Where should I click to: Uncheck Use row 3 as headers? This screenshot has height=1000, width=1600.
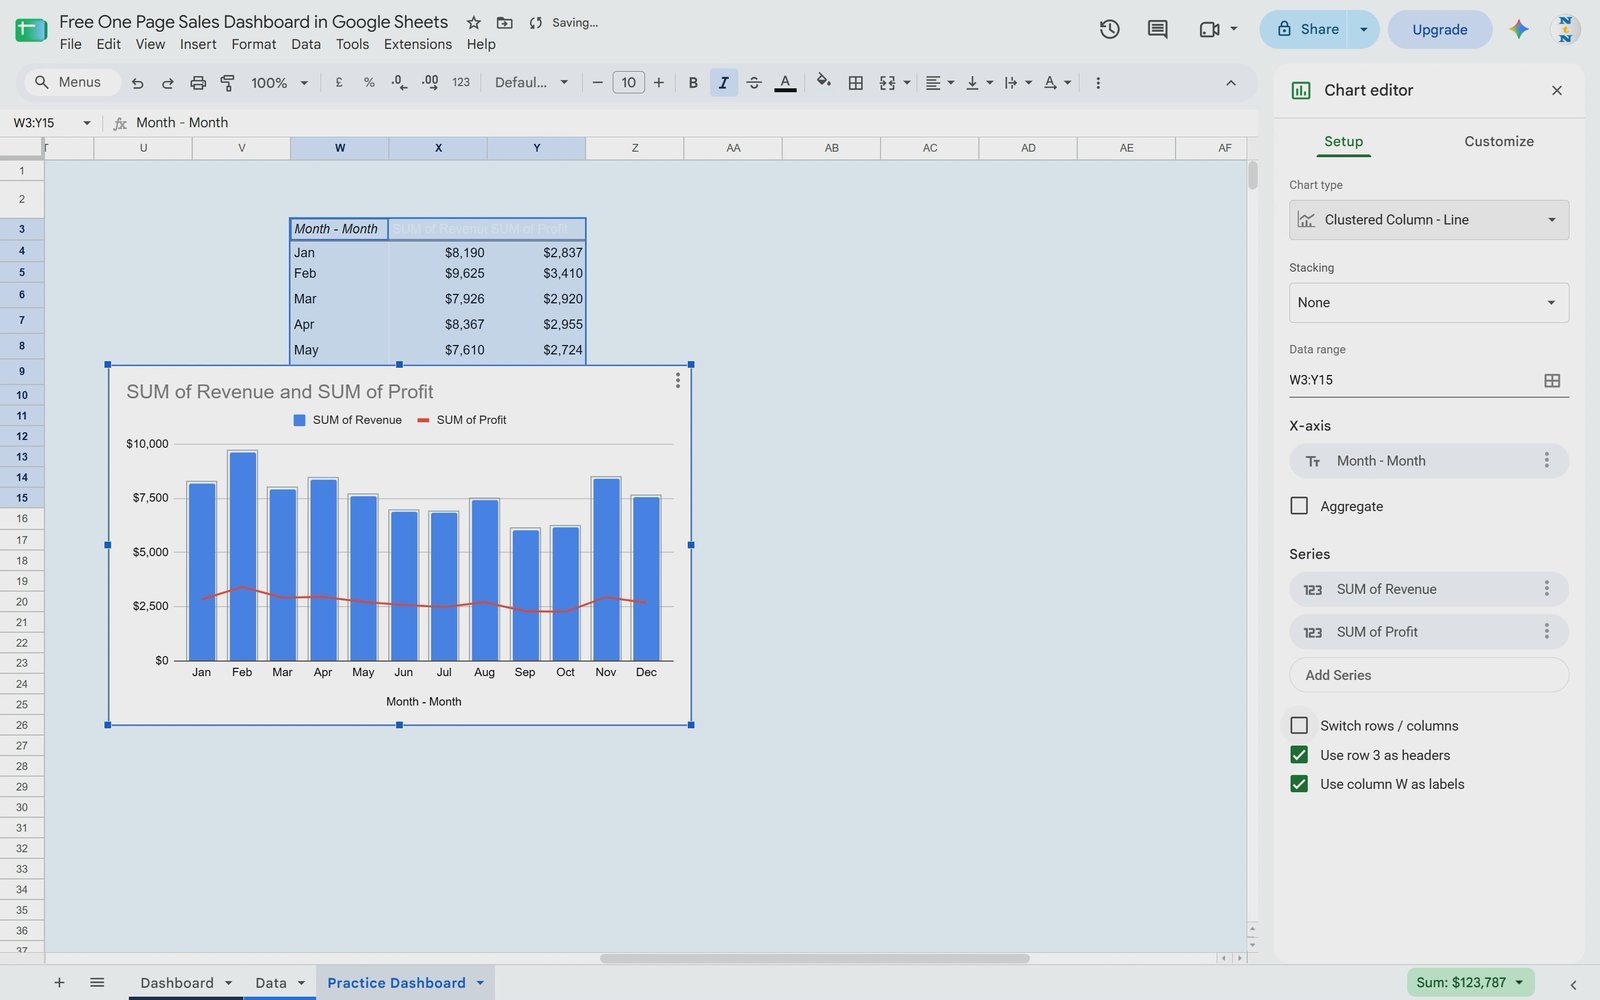point(1299,754)
